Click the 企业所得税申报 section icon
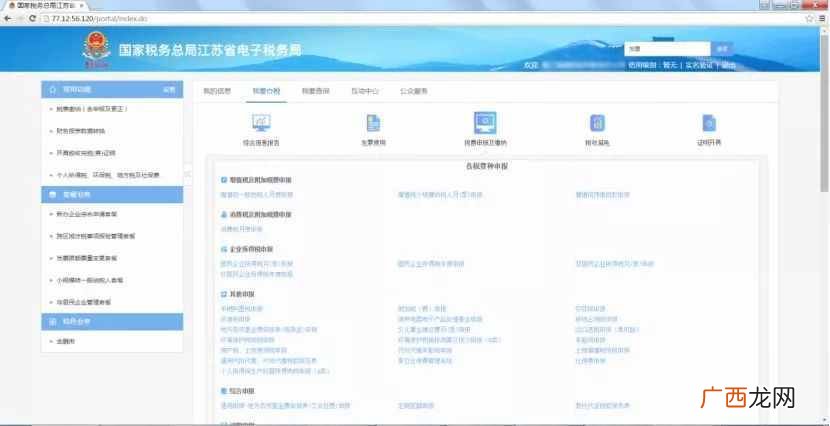 224,249
